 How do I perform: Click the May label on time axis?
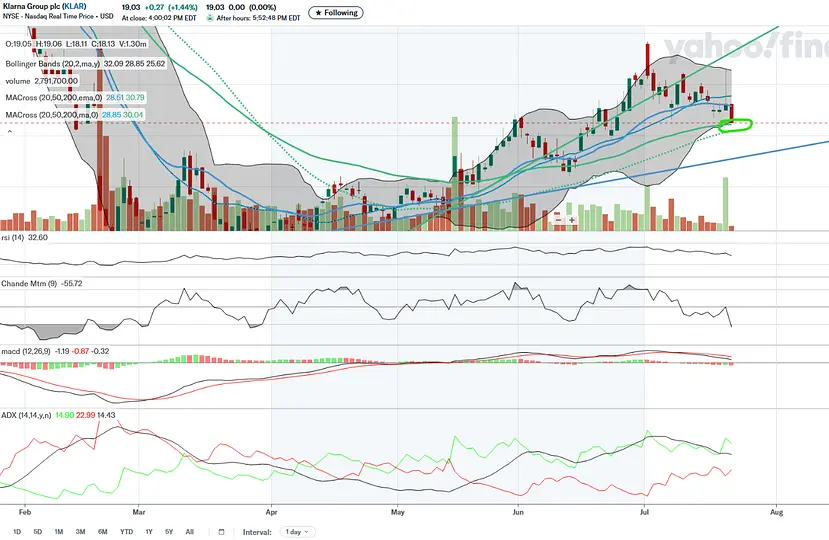[x=398, y=512]
